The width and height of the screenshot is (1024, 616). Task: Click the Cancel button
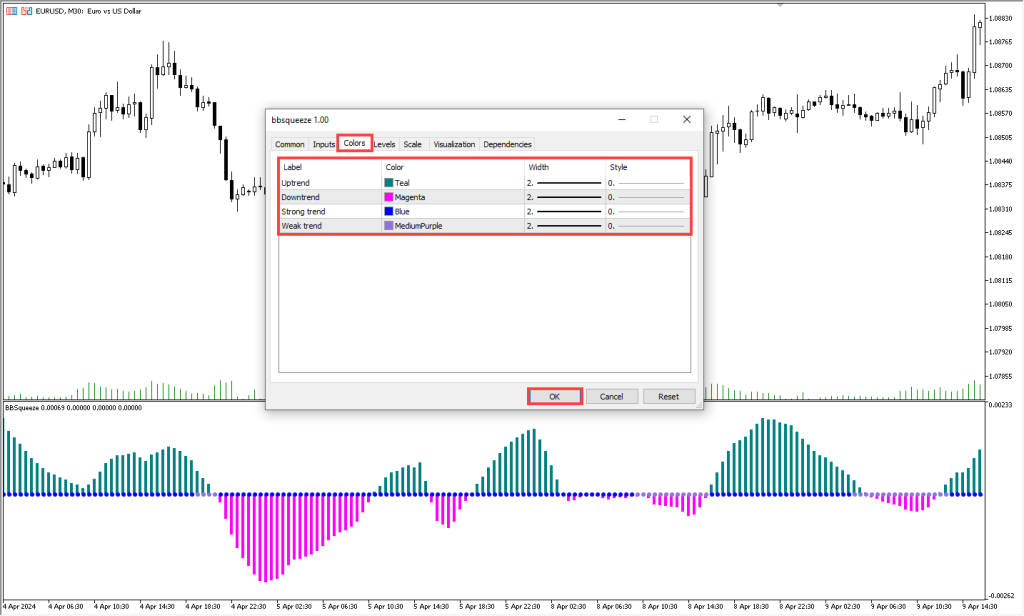[x=611, y=397]
